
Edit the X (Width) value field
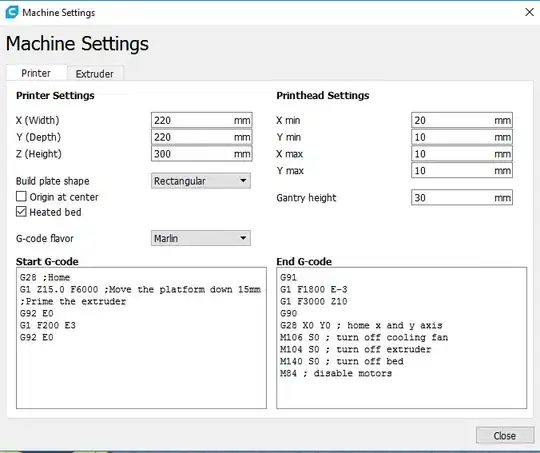pyautogui.click(x=201, y=120)
